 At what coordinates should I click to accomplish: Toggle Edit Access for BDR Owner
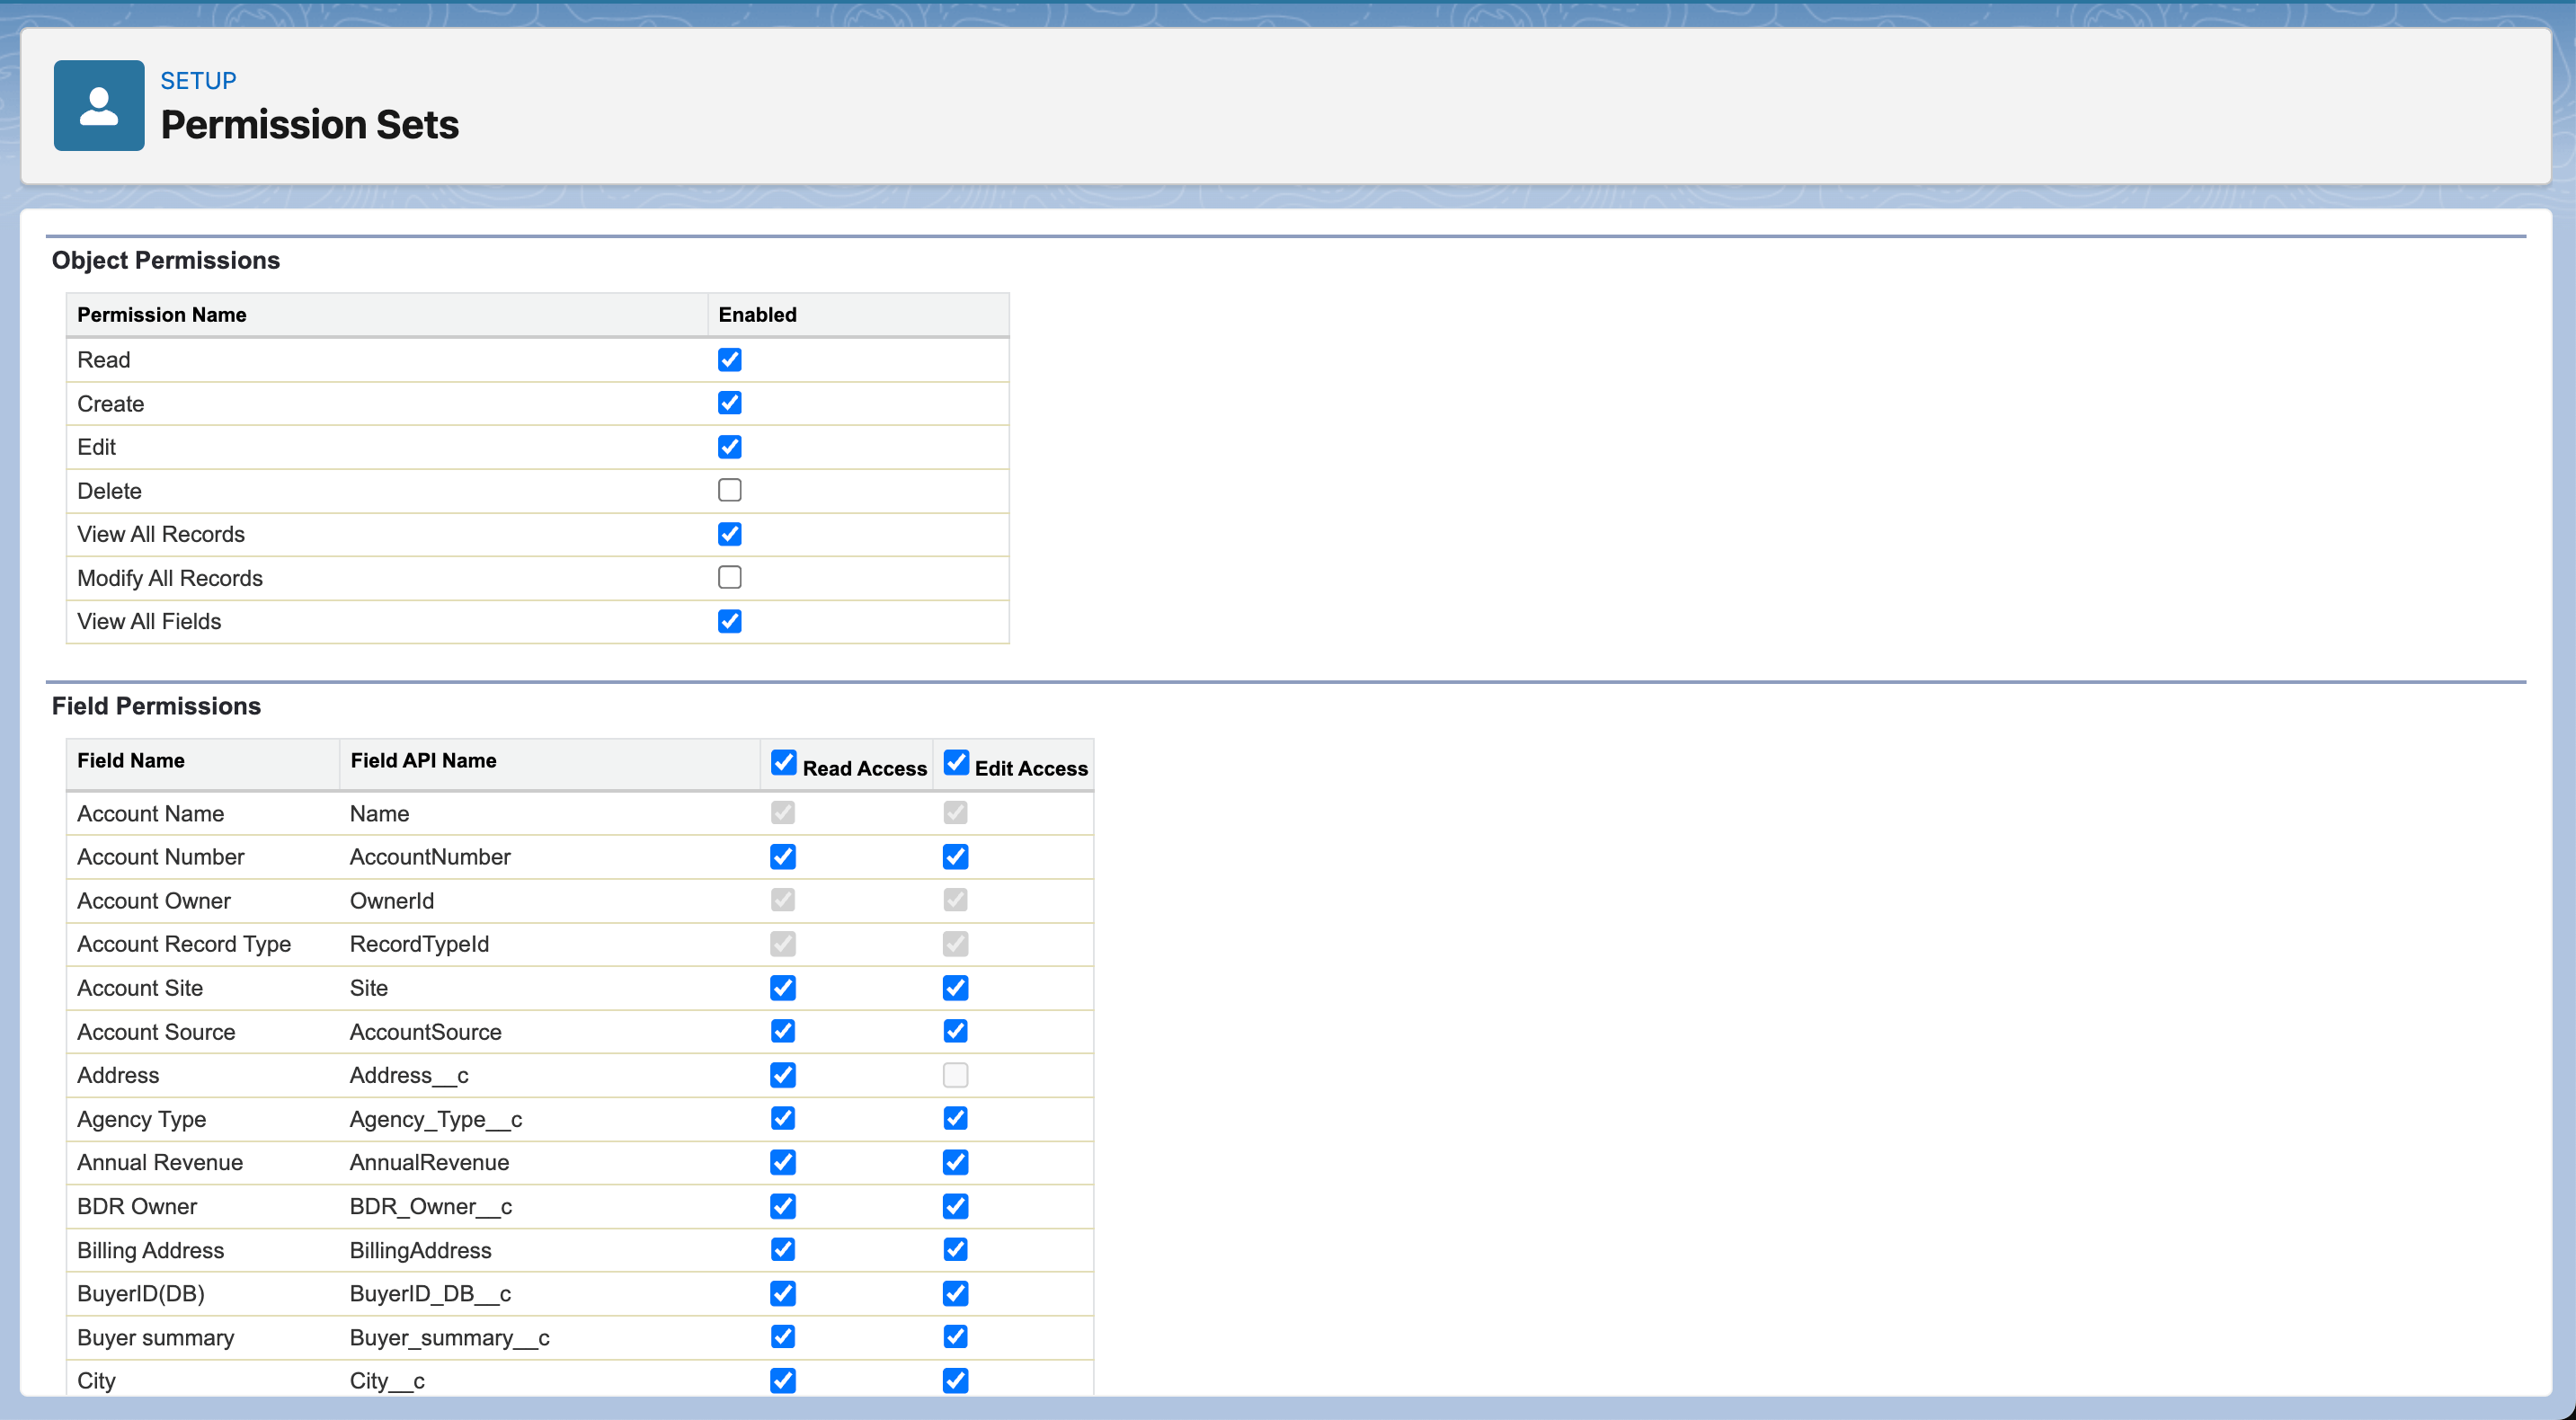coord(955,1206)
